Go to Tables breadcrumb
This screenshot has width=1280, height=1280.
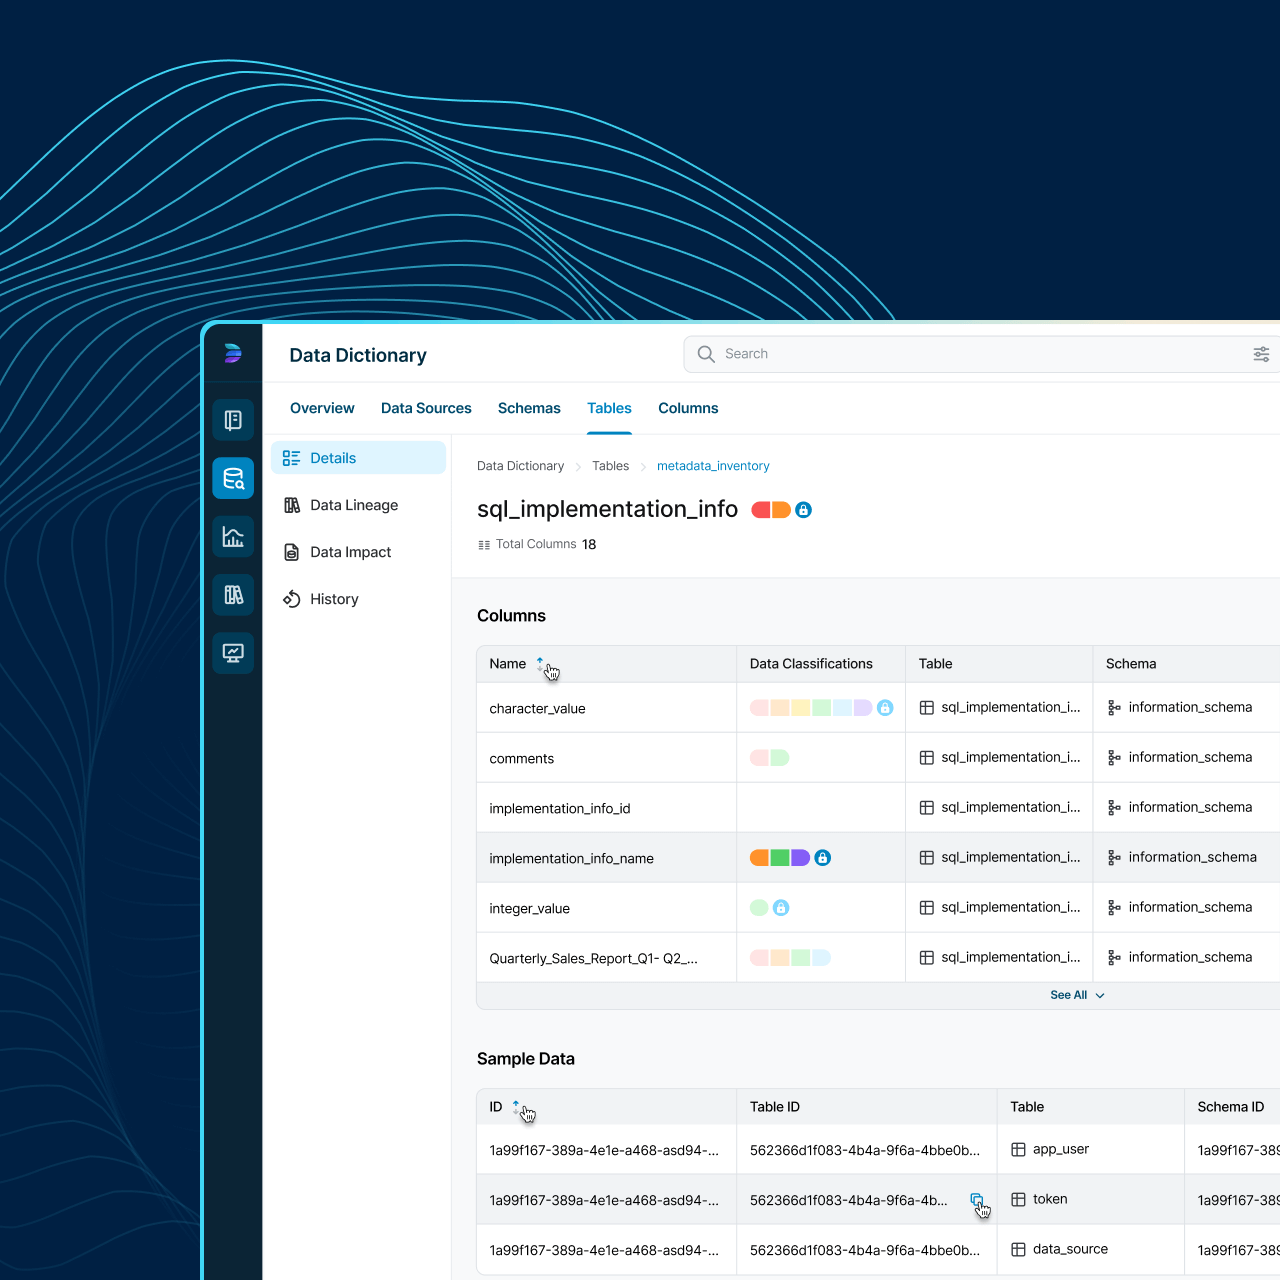[x=610, y=466]
